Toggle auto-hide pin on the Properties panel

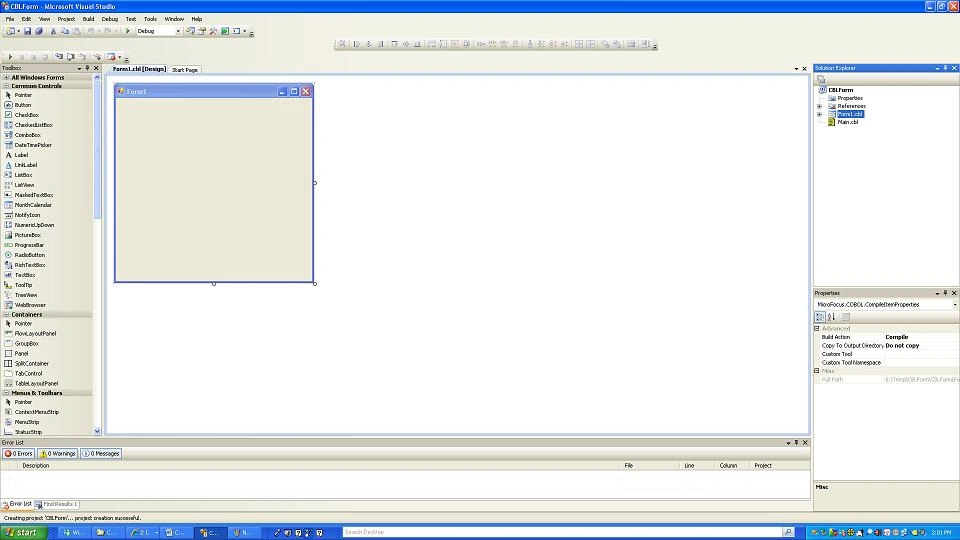coord(945,293)
